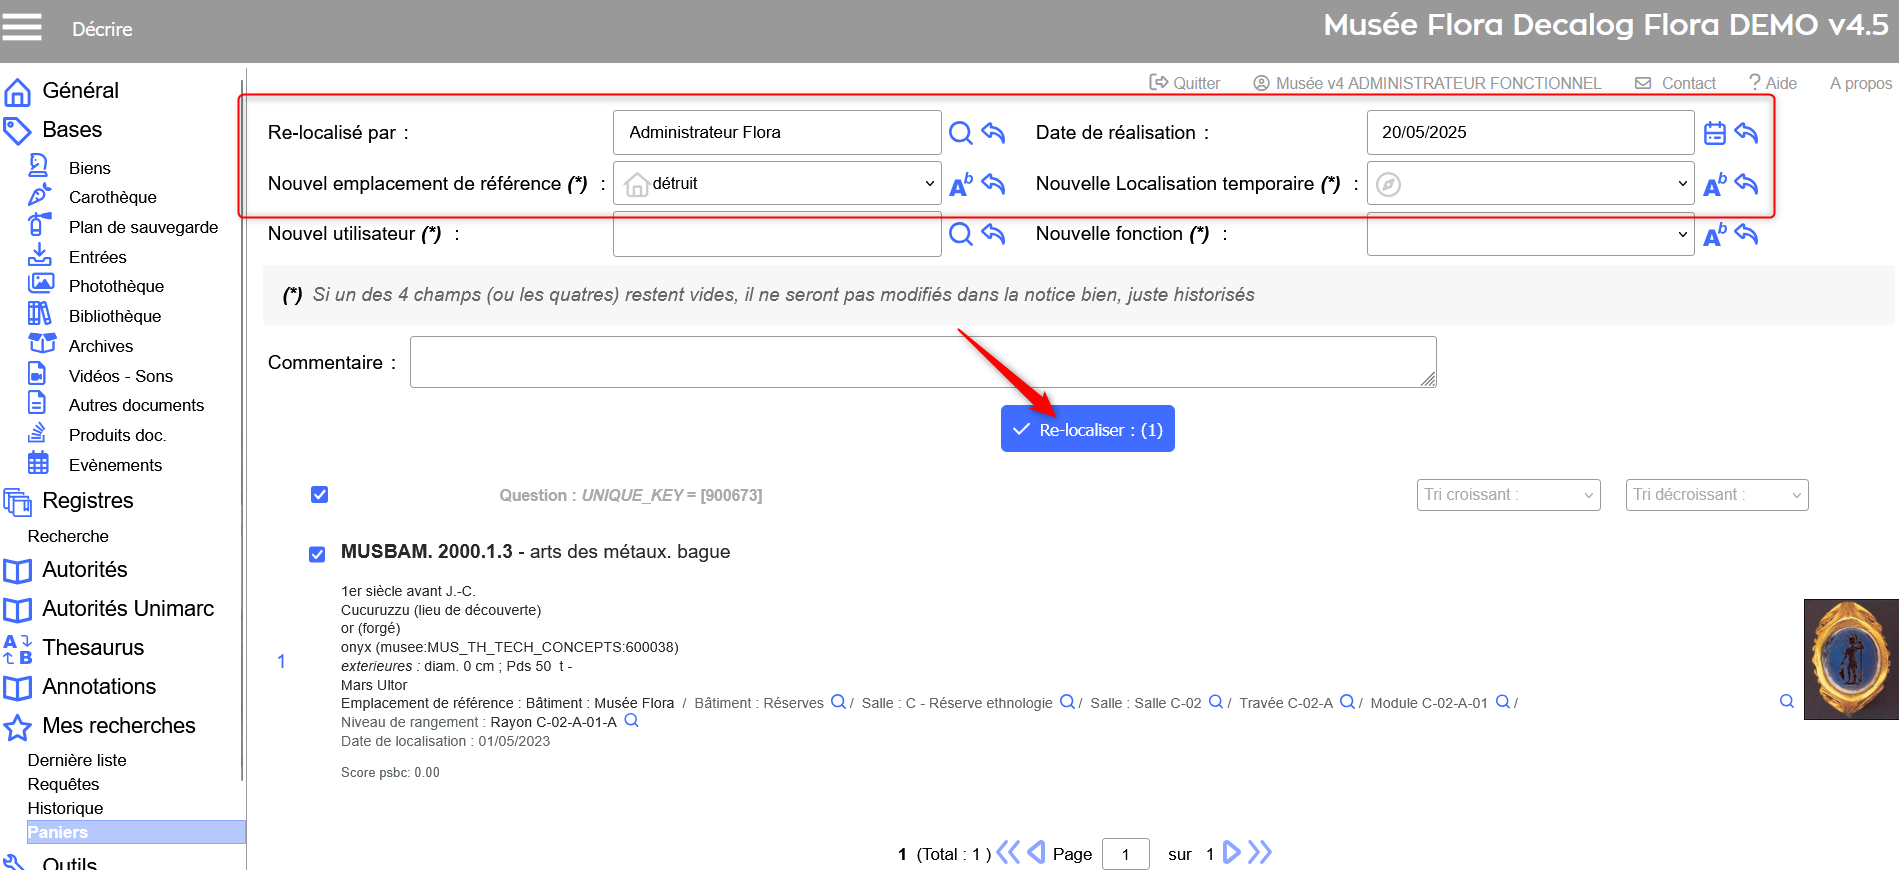Open the hamburger menu icon
The width and height of the screenshot is (1899, 870).
point(22,27)
